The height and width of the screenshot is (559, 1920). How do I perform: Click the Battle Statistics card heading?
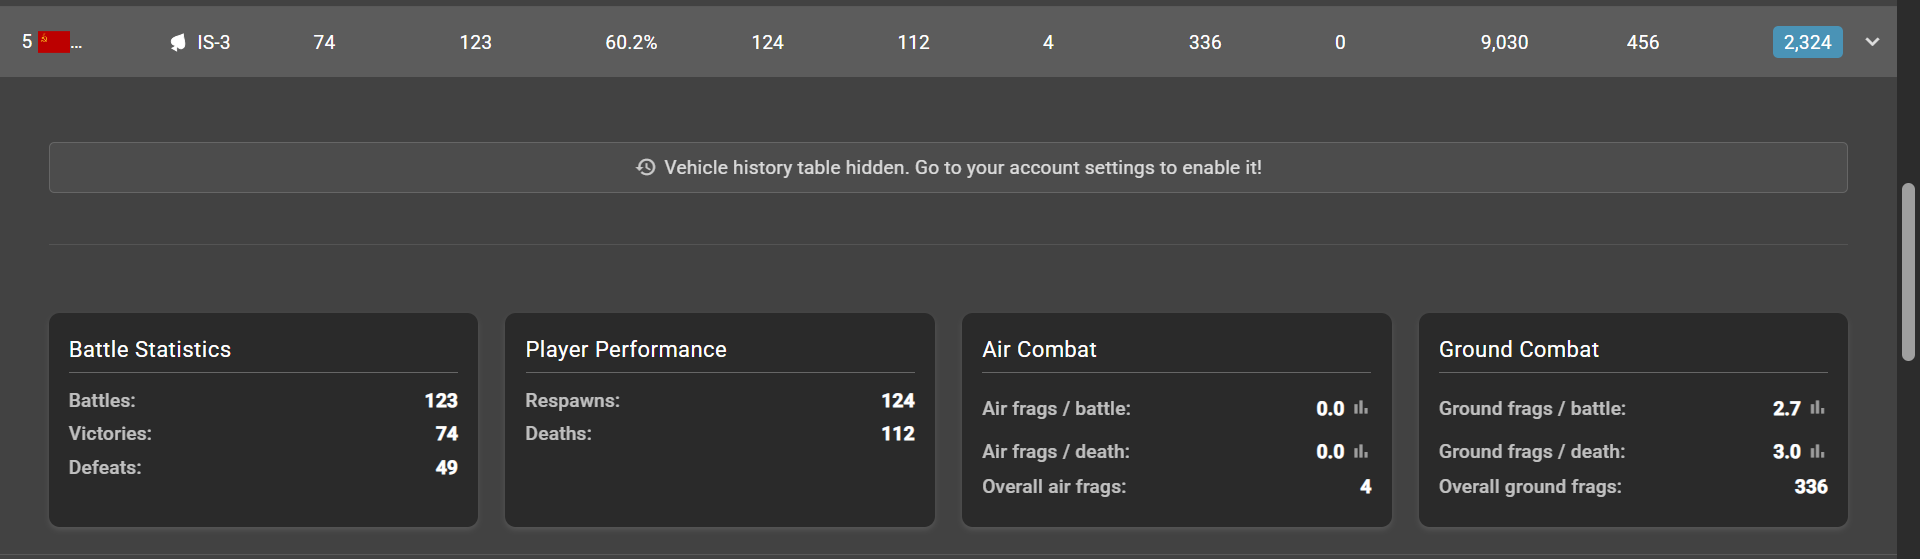pyautogui.click(x=150, y=349)
